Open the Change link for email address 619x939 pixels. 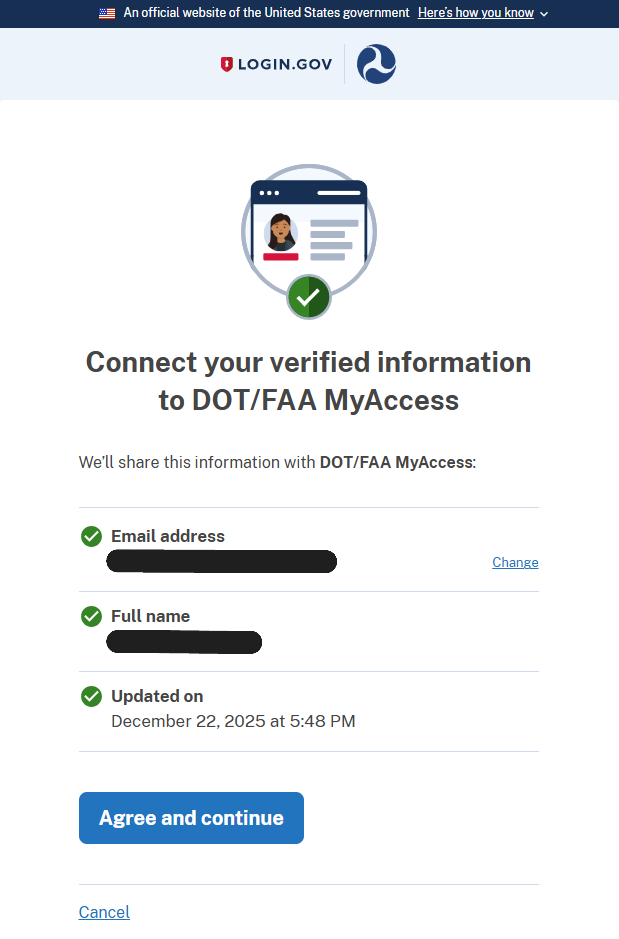515,562
